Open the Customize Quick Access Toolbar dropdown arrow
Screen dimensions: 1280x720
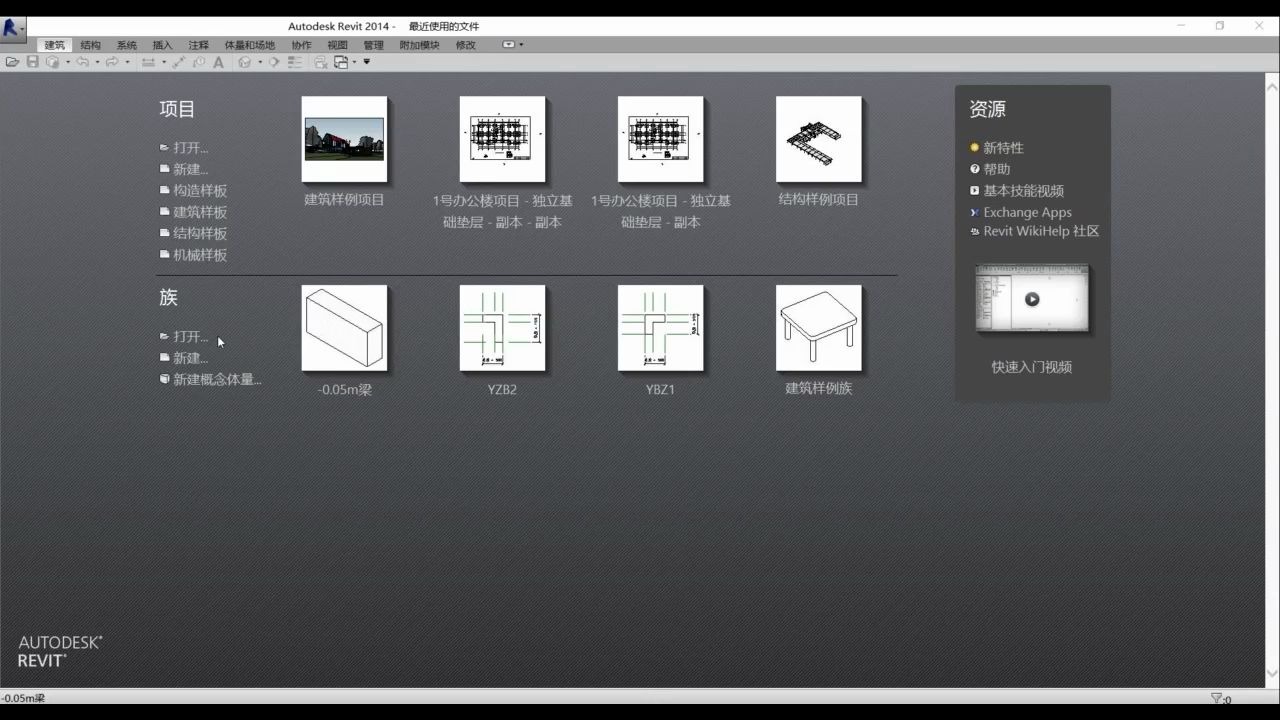[366, 61]
